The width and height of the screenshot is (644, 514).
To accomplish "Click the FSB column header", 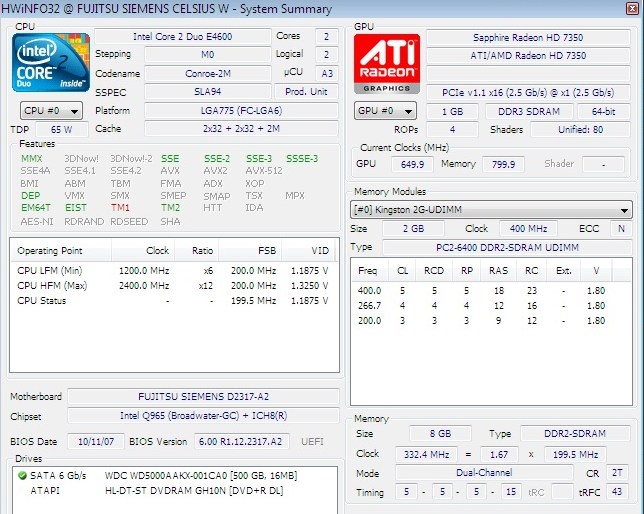I will [x=250, y=251].
